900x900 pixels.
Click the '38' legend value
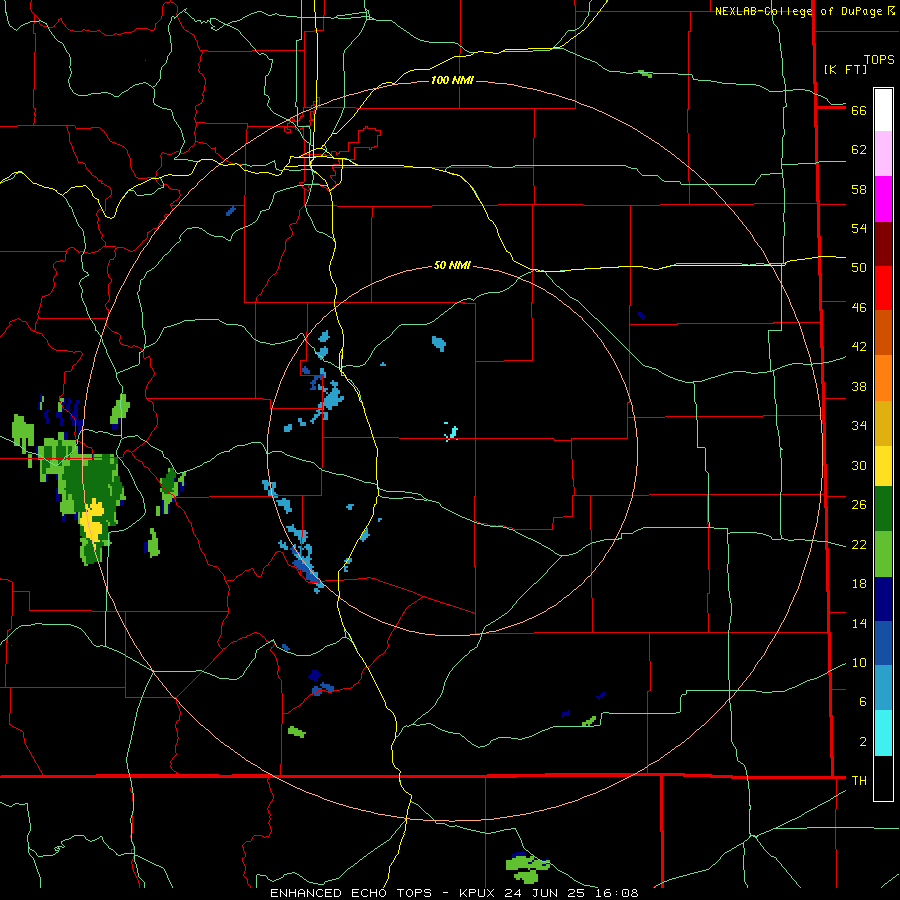click(859, 386)
